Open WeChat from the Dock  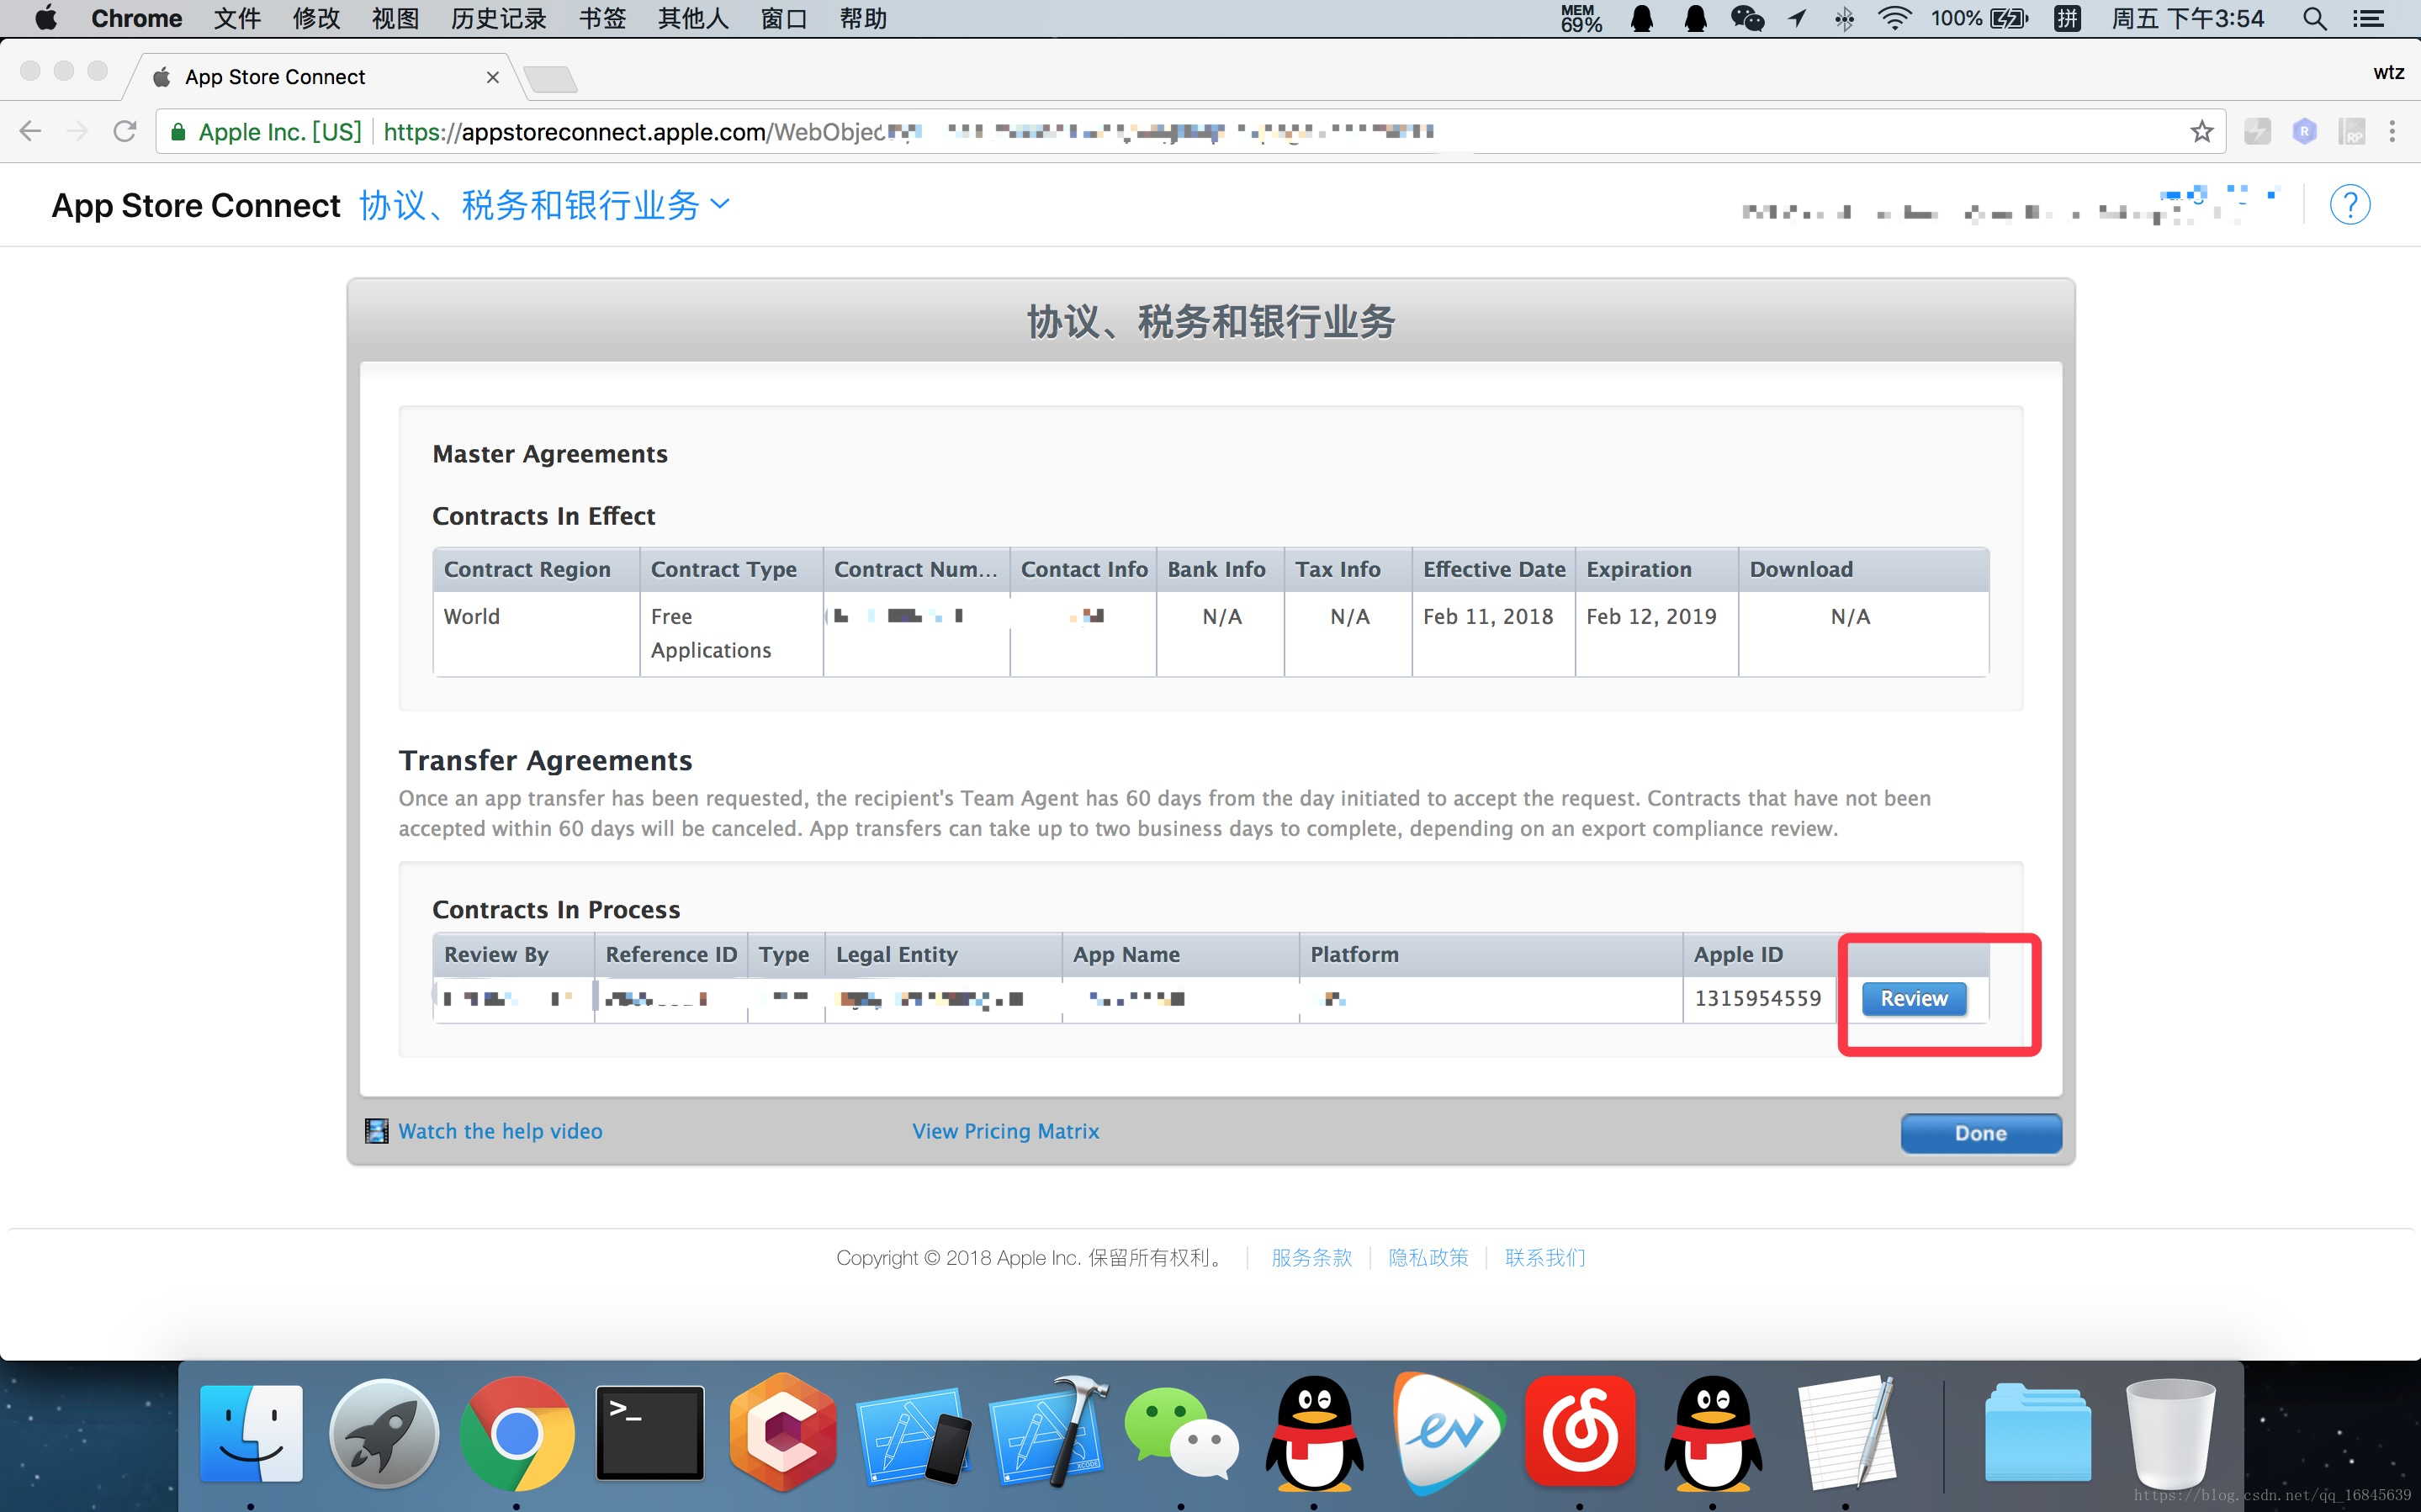1181,1433
